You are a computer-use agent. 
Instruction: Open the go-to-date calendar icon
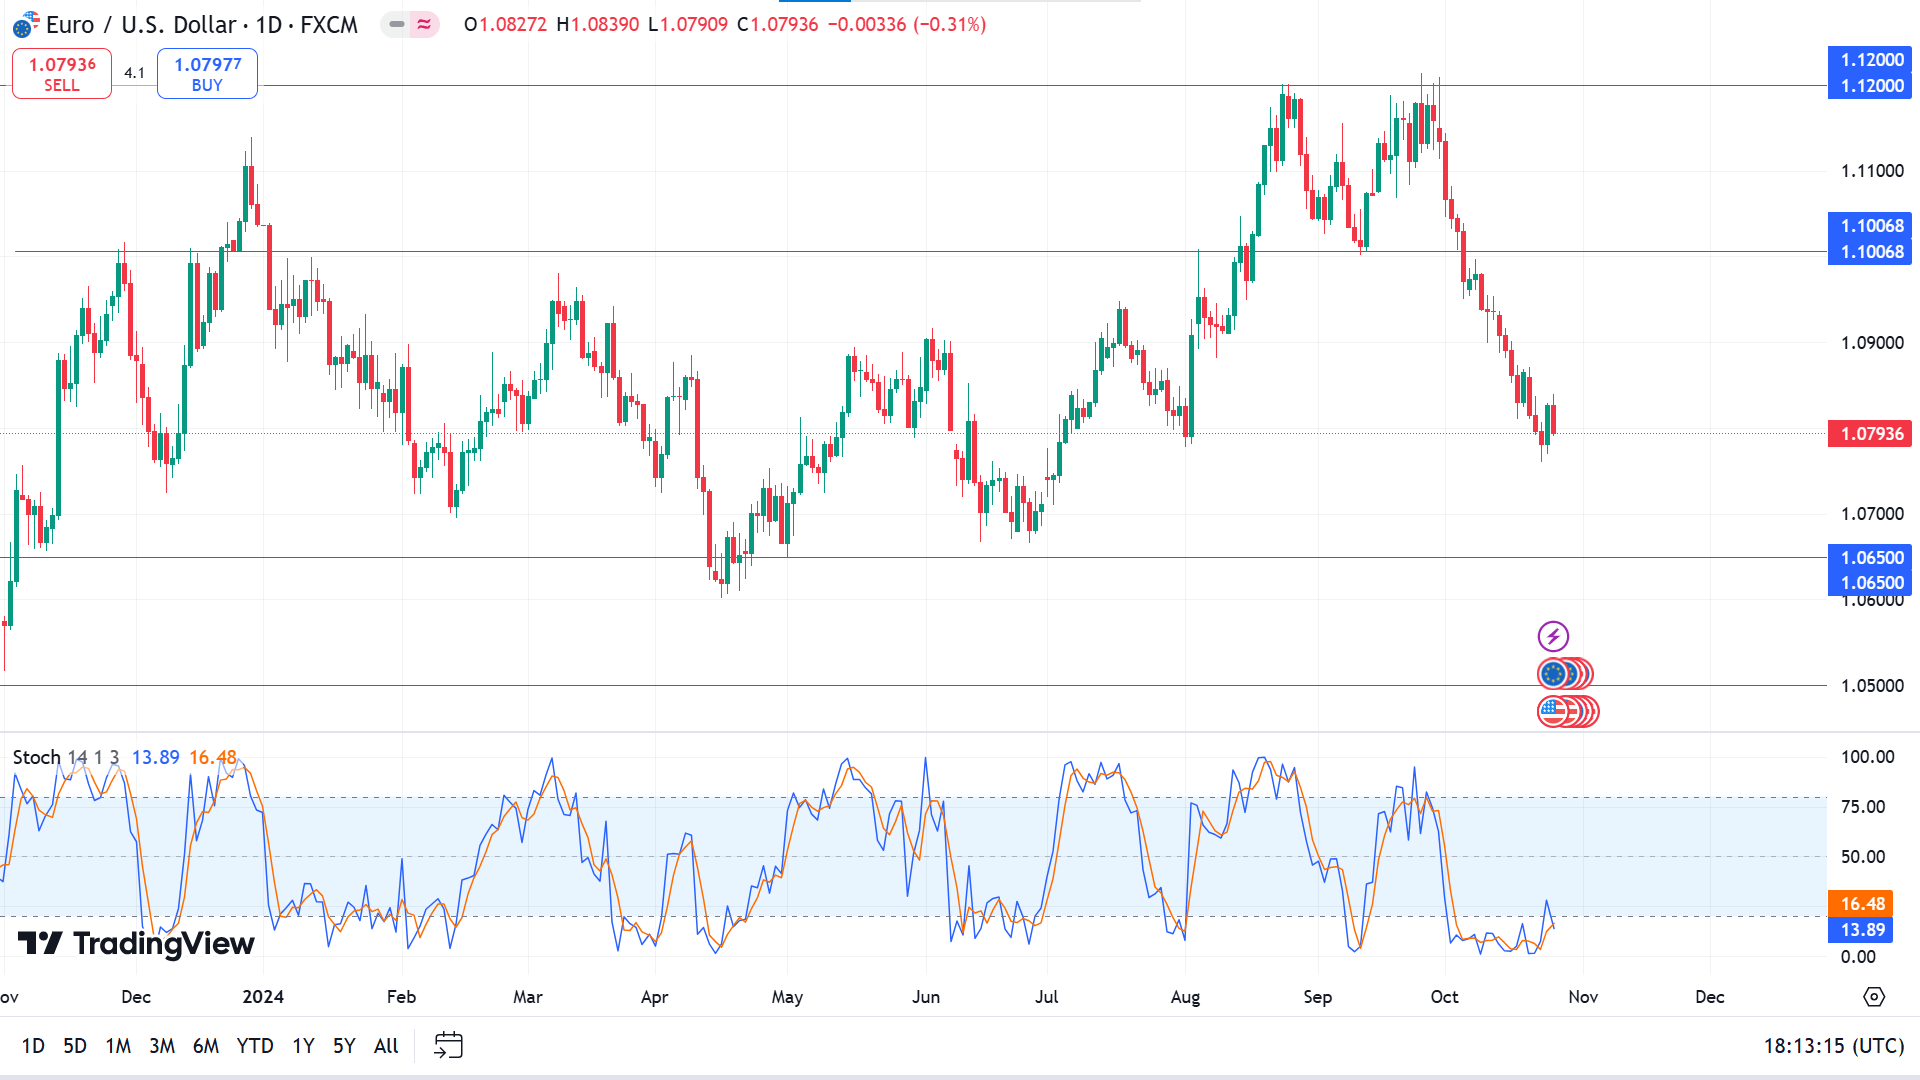coord(448,1046)
